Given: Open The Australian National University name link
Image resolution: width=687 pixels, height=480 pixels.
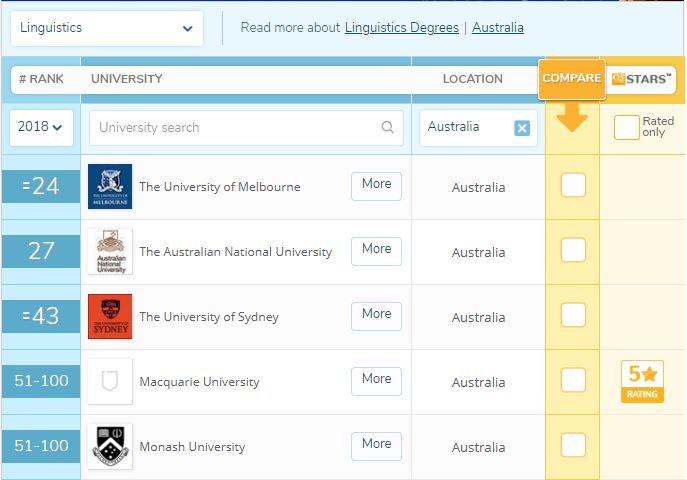Looking at the screenshot, I should pos(236,252).
